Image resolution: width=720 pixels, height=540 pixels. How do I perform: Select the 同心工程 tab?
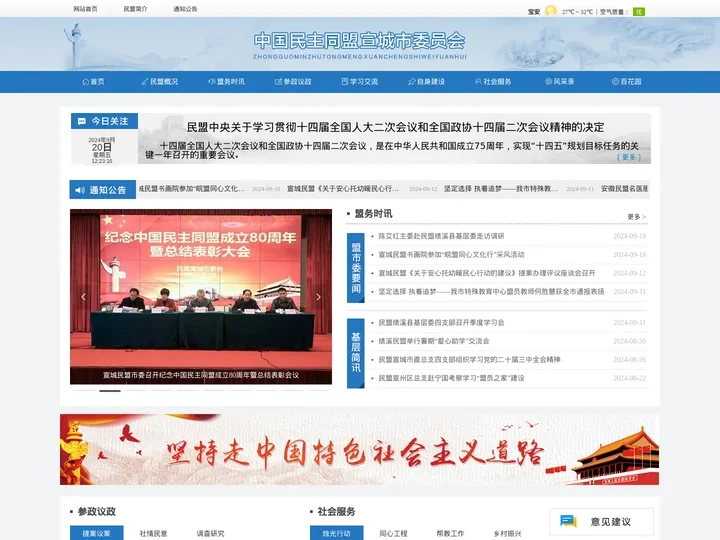394,533
